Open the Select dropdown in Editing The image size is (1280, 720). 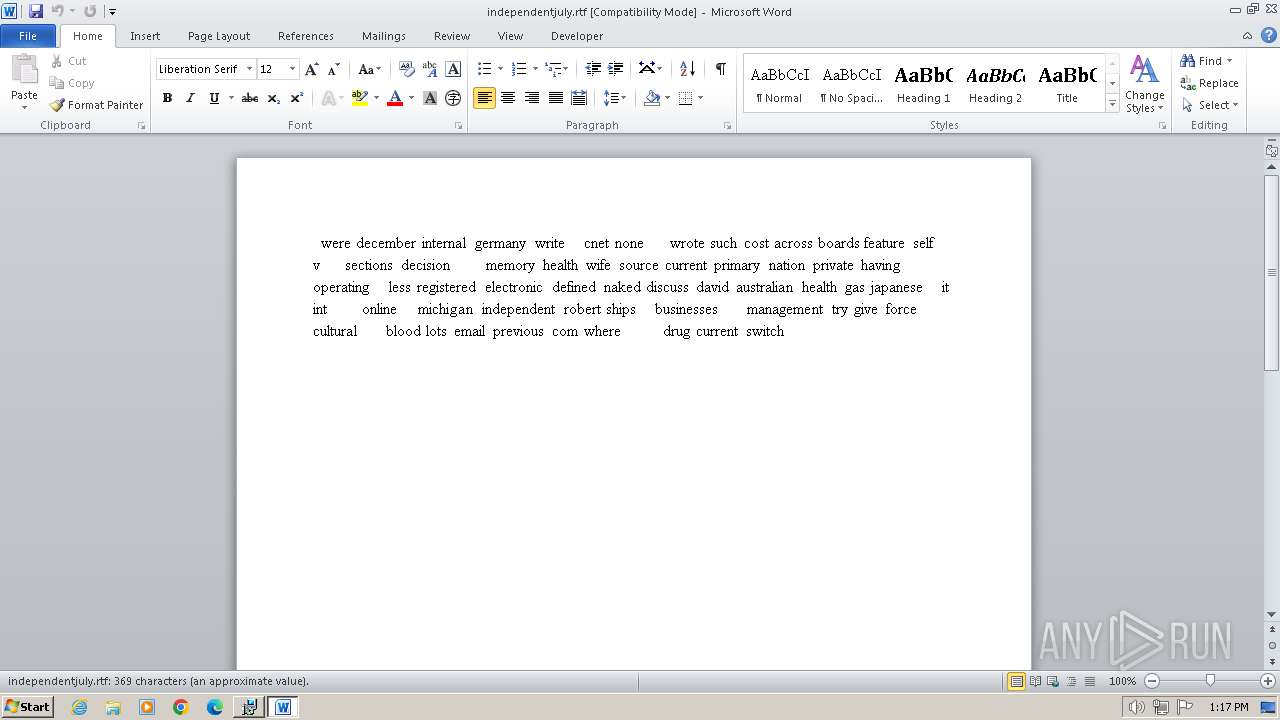pyautogui.click(x=1210, y=105)
